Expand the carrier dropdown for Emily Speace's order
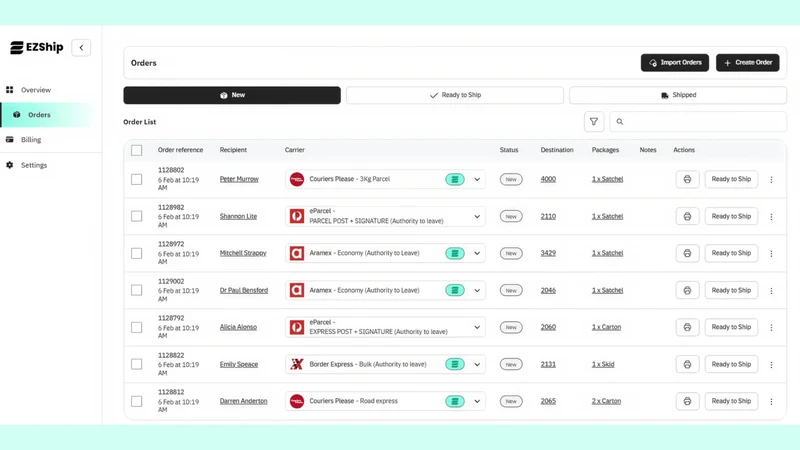 pos(477,364)
